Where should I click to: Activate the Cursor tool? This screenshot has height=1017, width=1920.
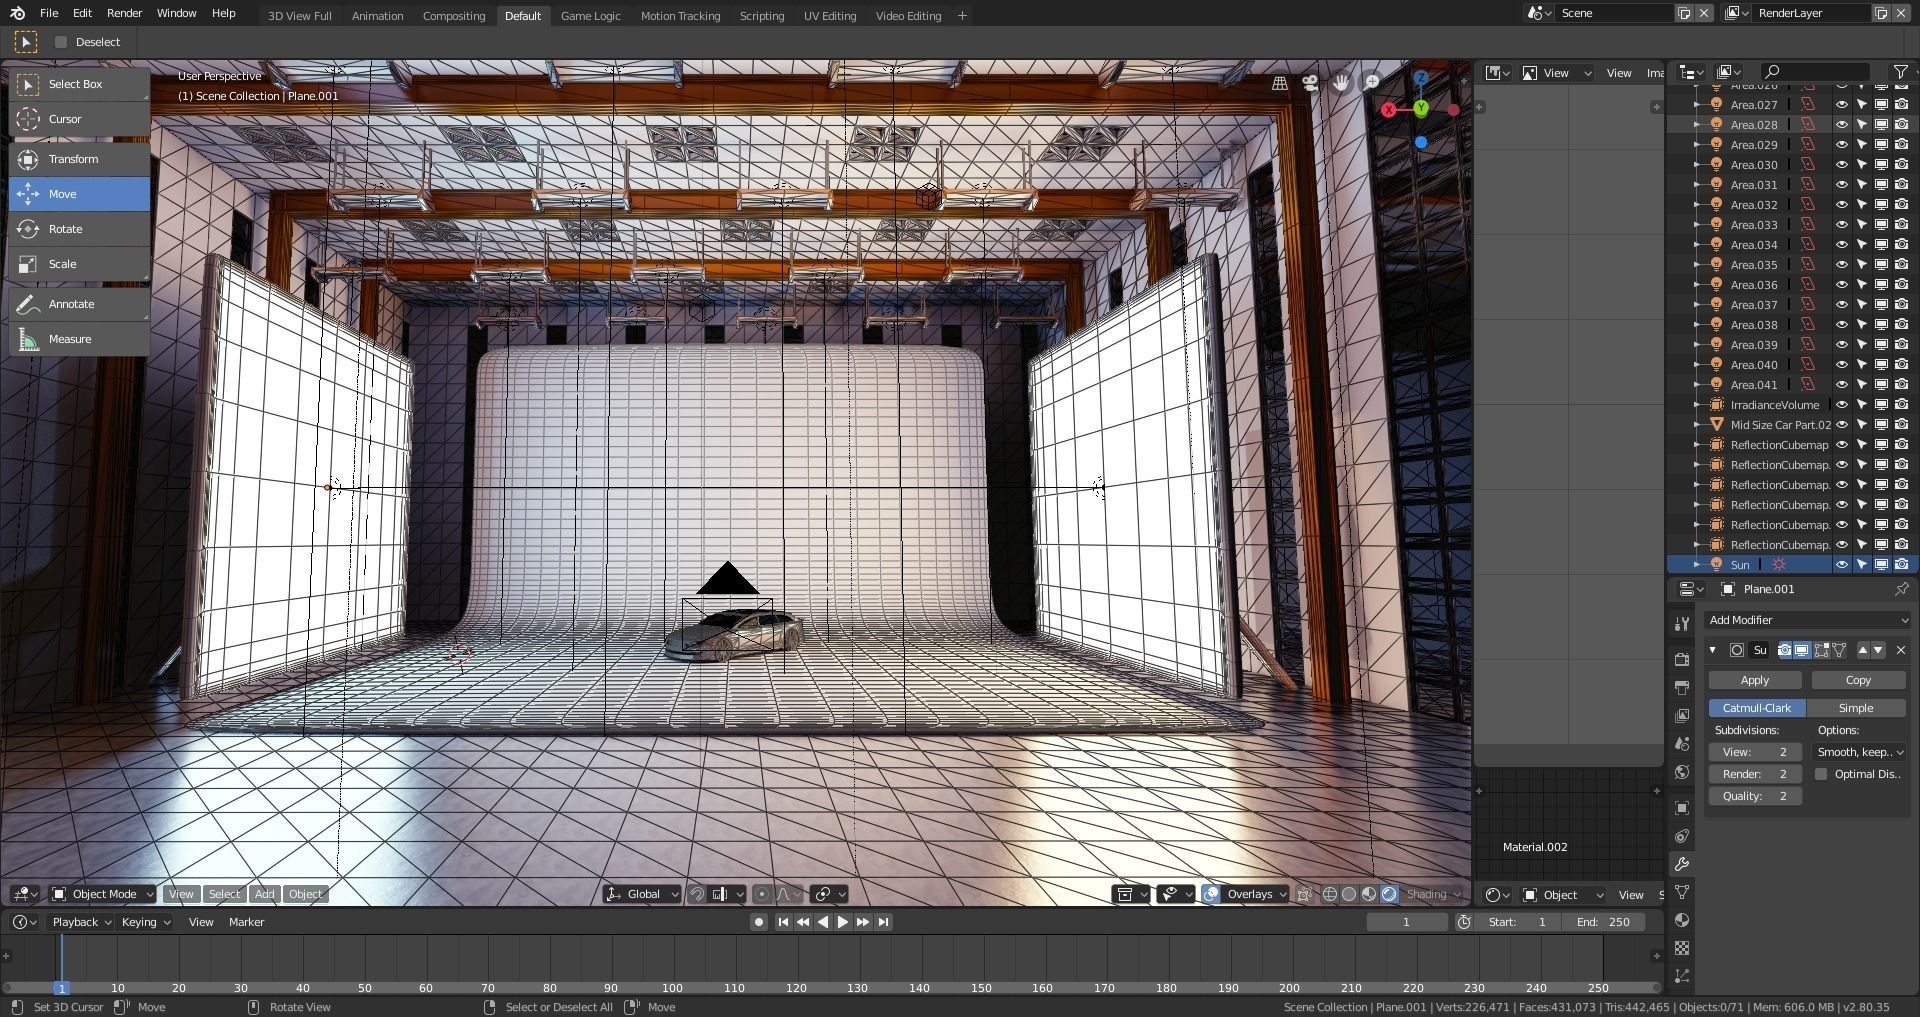pos(79,119)
